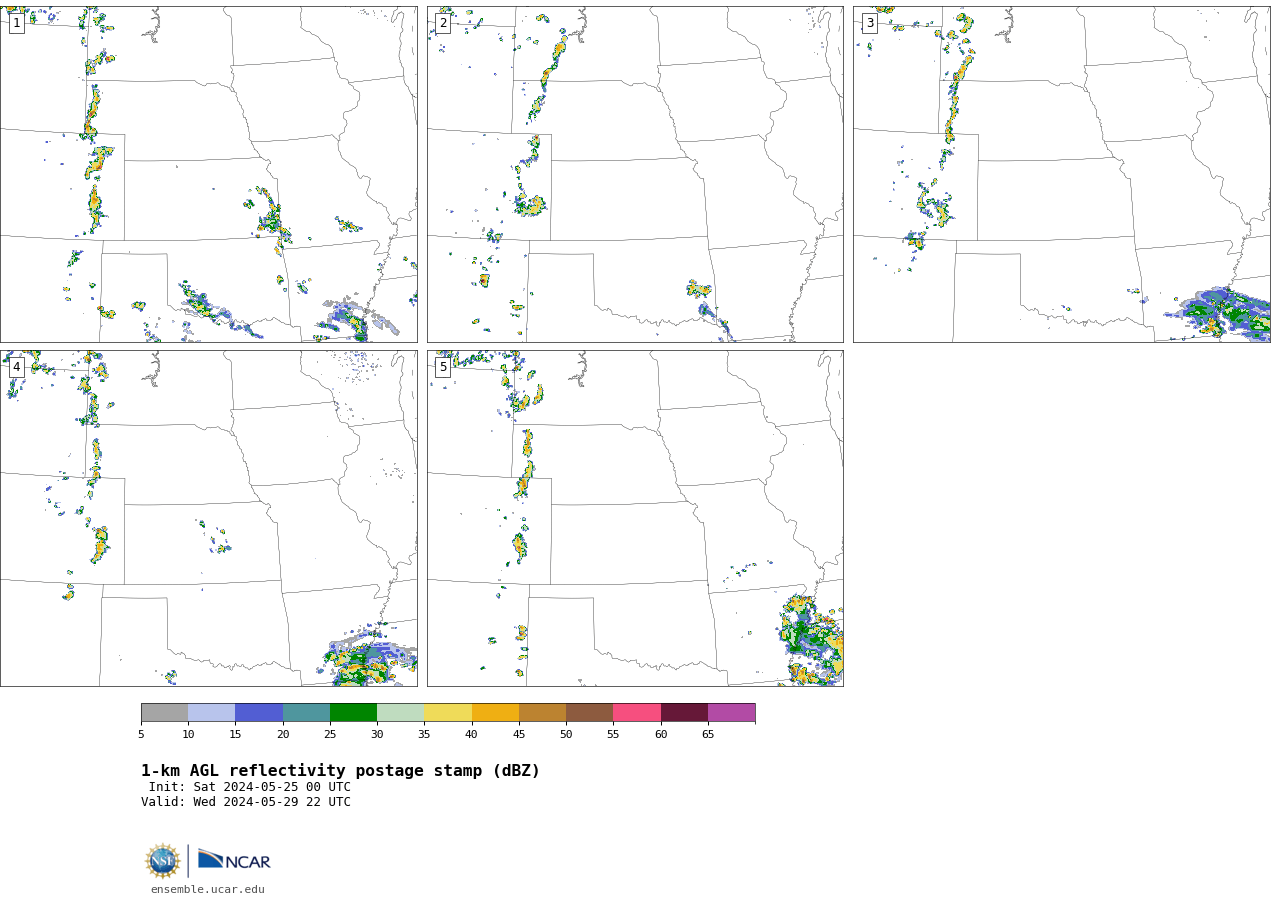
Task: Click the colorbar tick label '65'
Action: [x=708, y=735]
